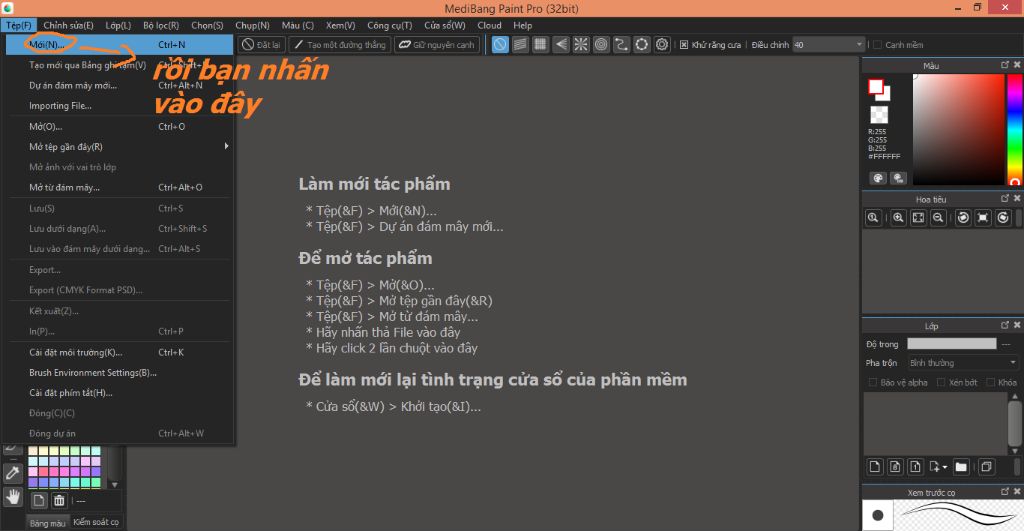
Task: Select the transparent color swatch
Action: click(879, 115)
